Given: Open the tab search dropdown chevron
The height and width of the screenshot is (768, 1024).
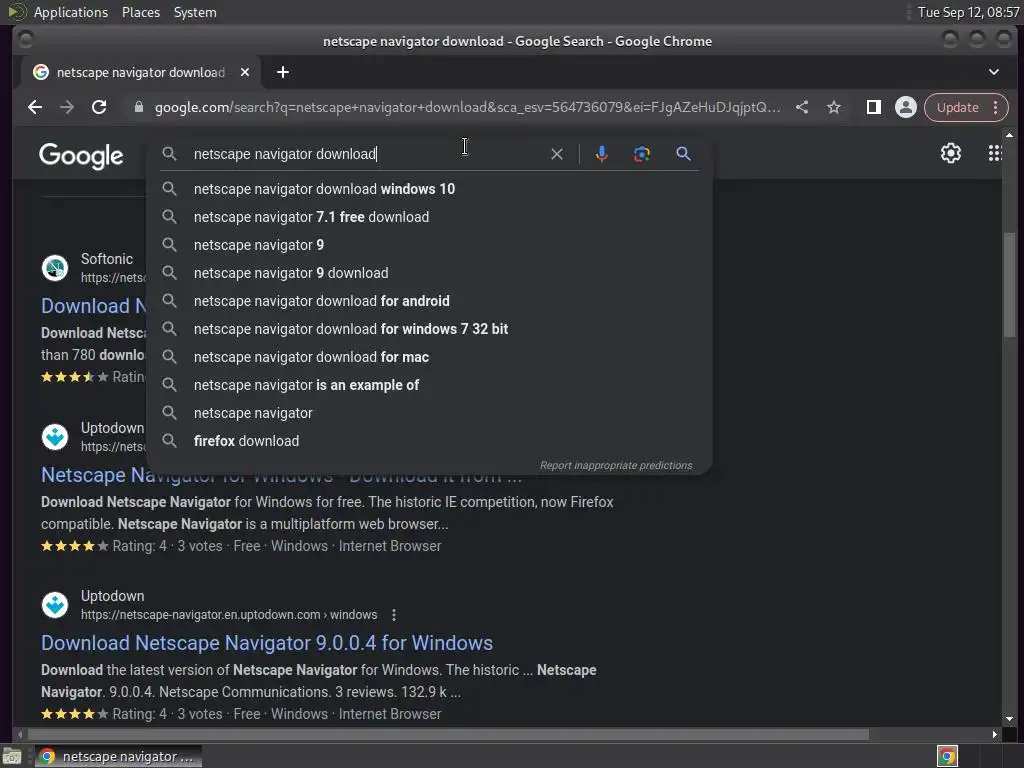Looking at the screenshot, I should (993, 72).
